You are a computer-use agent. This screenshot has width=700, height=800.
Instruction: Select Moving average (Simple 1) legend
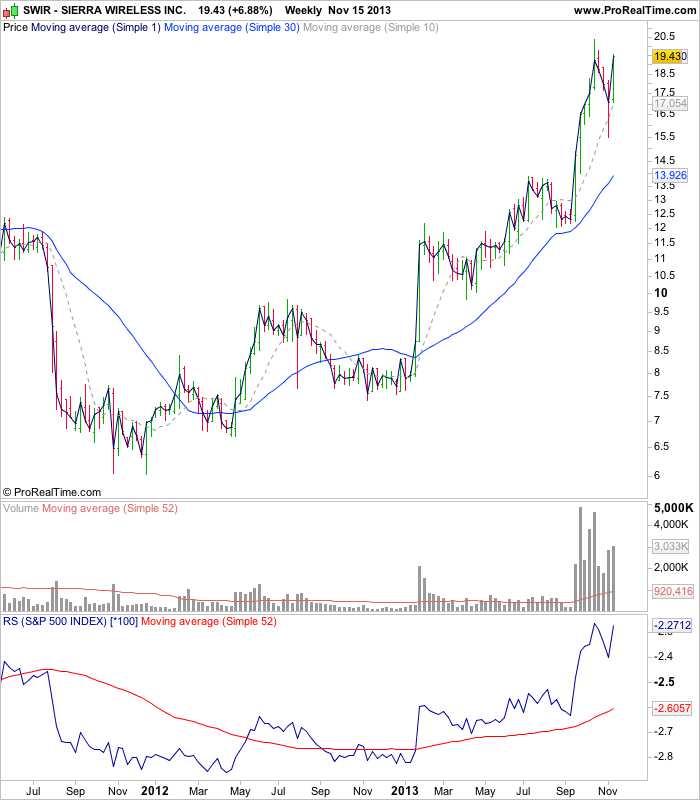point(96,28)
